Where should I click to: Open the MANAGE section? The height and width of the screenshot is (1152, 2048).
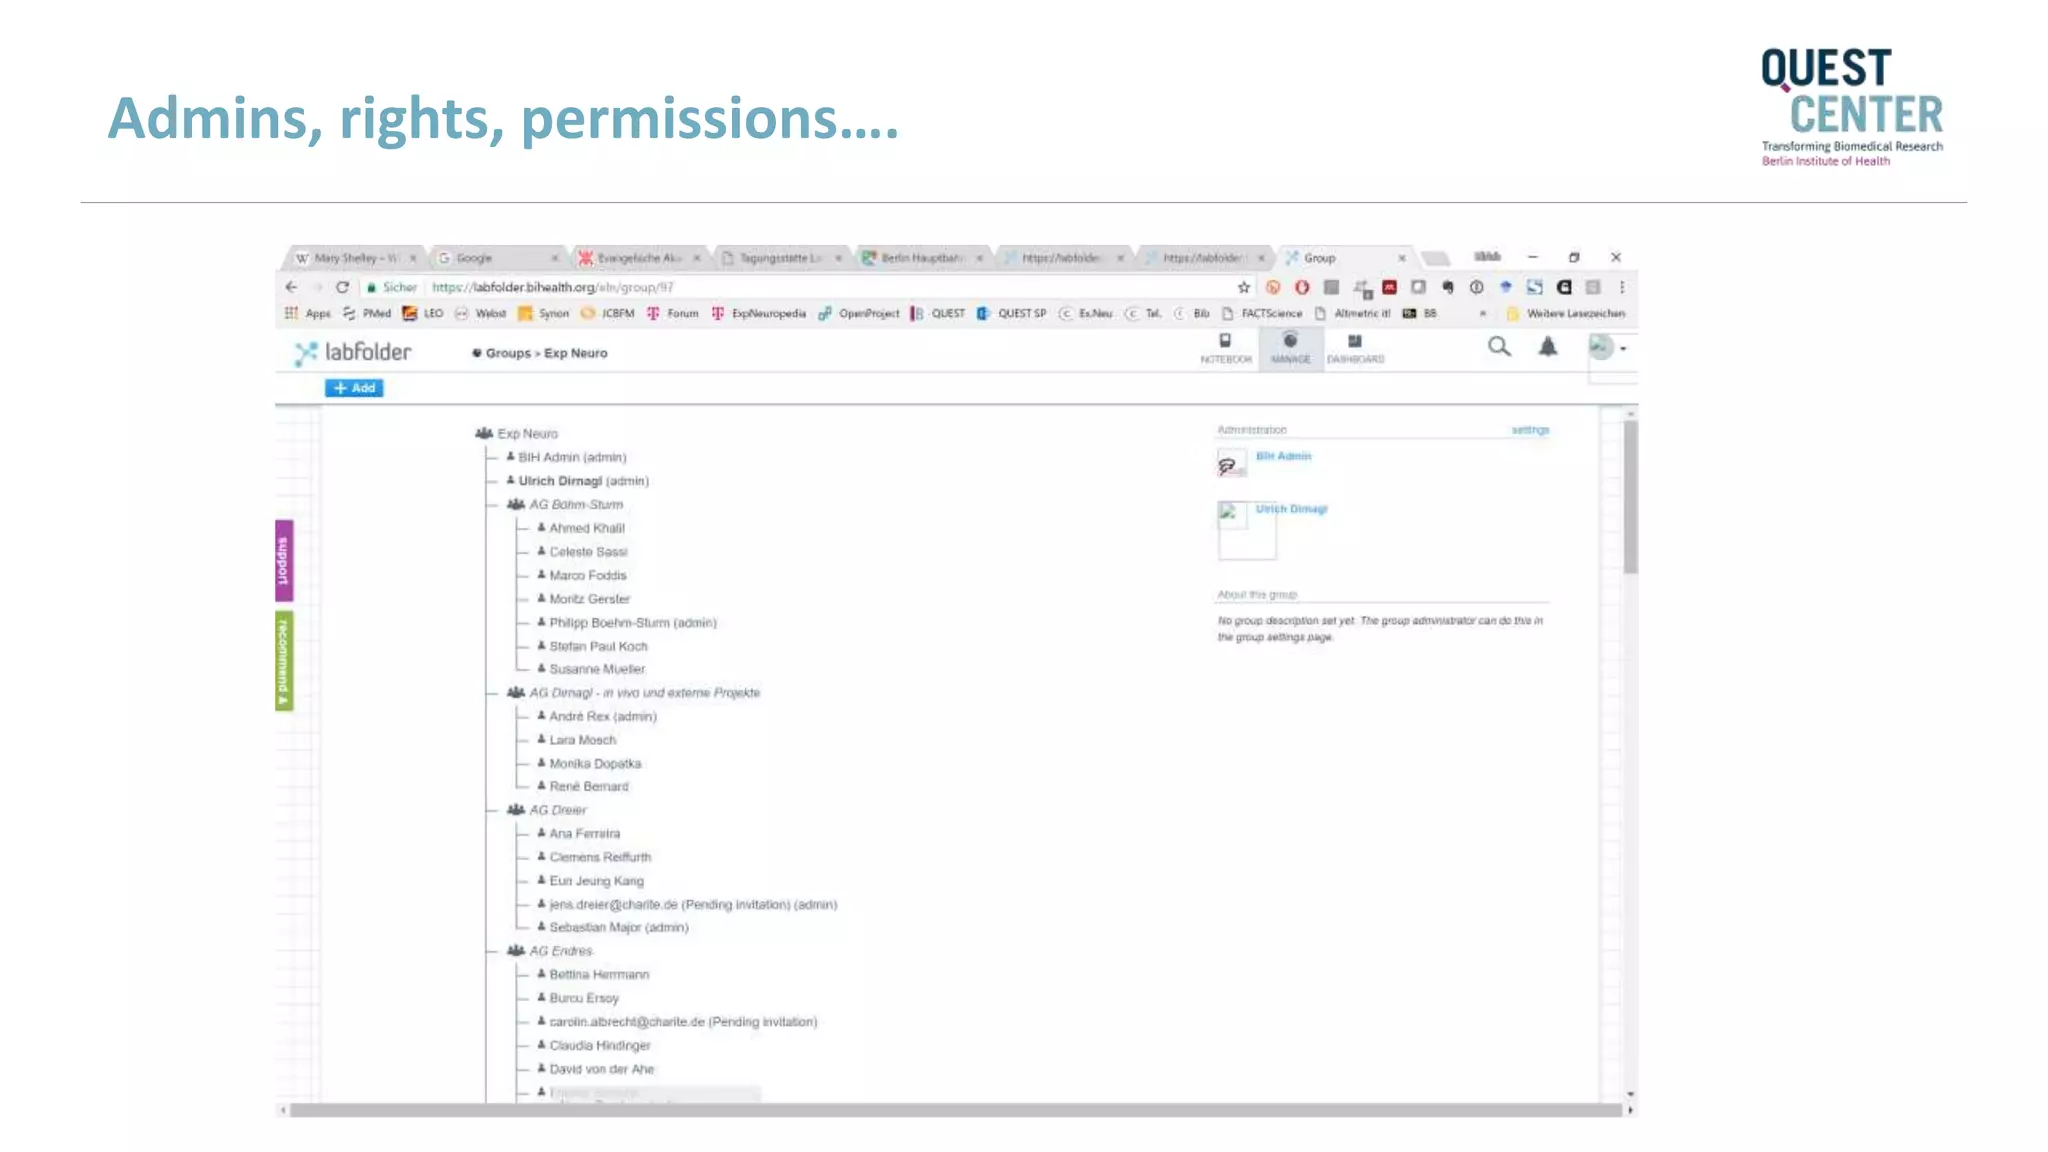click(1290, 349)
